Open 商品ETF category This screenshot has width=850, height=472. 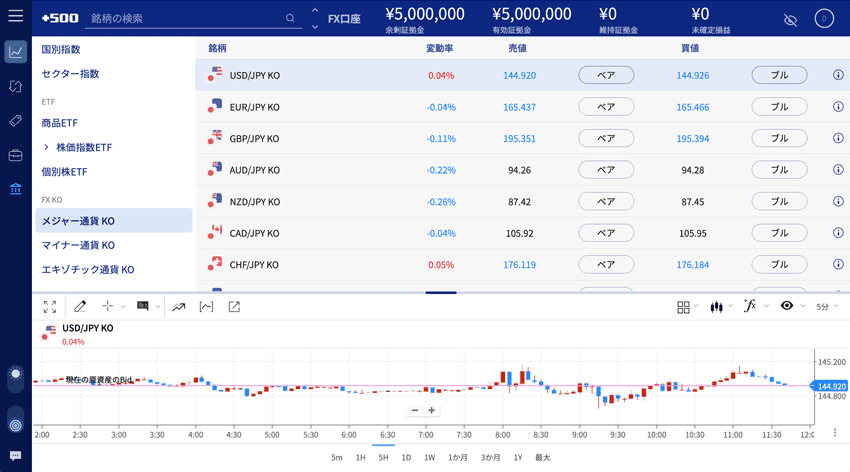point(60,123)
